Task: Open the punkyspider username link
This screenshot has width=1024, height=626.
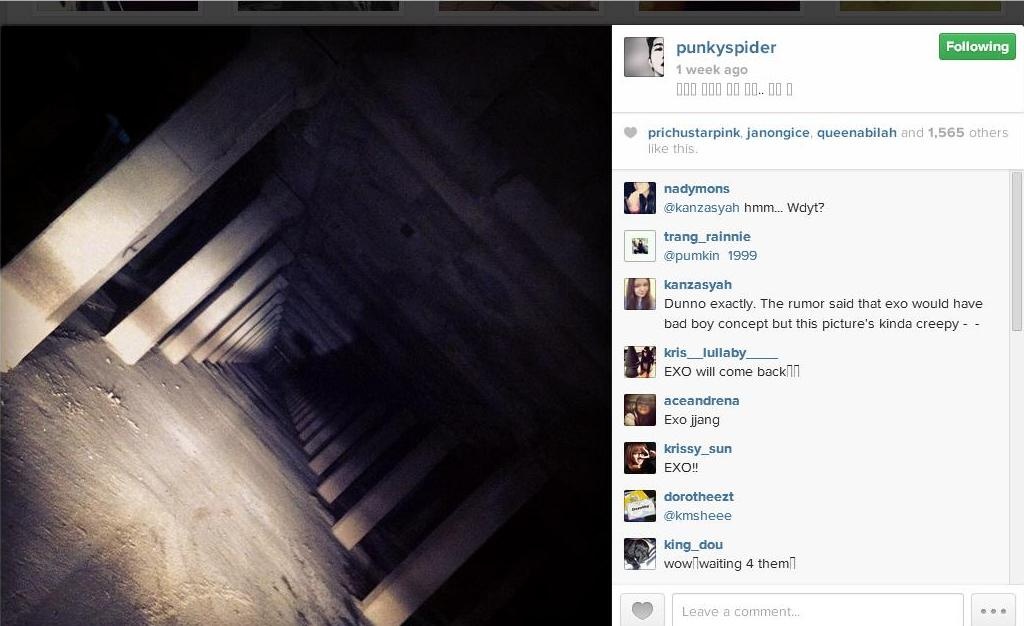Action: tap(726, 47)
